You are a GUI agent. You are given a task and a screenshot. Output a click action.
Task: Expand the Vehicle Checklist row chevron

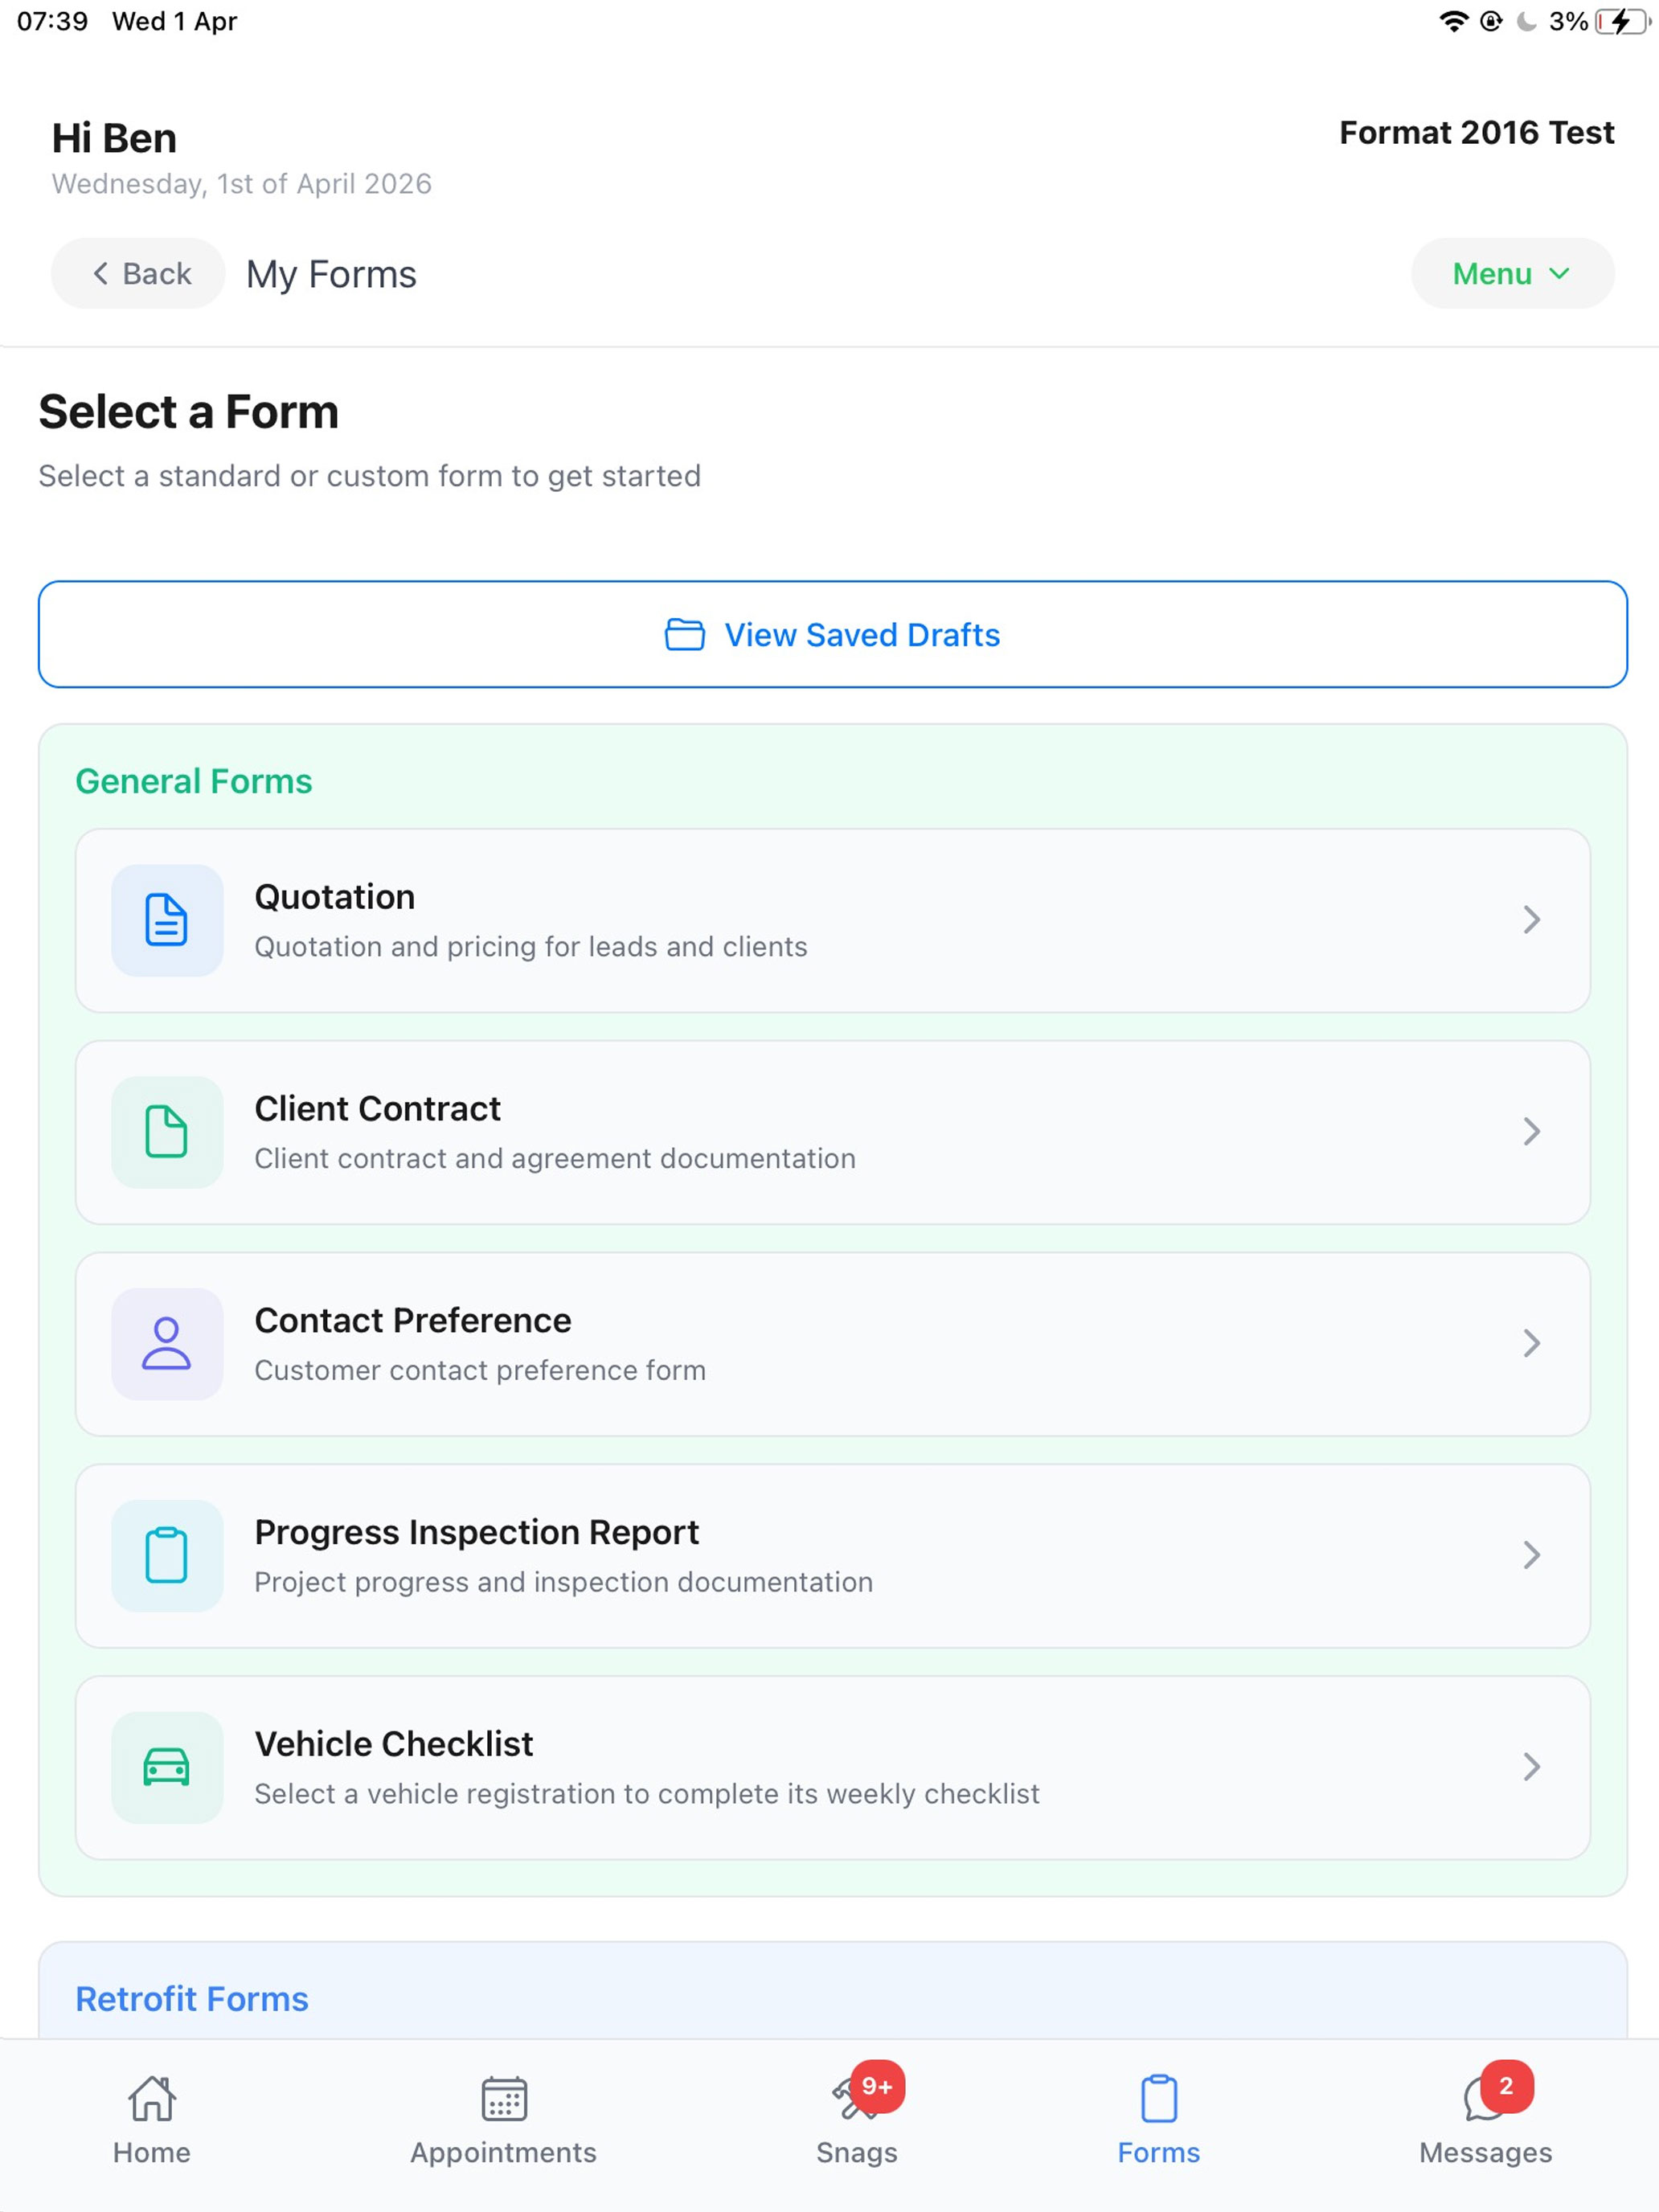pos(1531,1767)
